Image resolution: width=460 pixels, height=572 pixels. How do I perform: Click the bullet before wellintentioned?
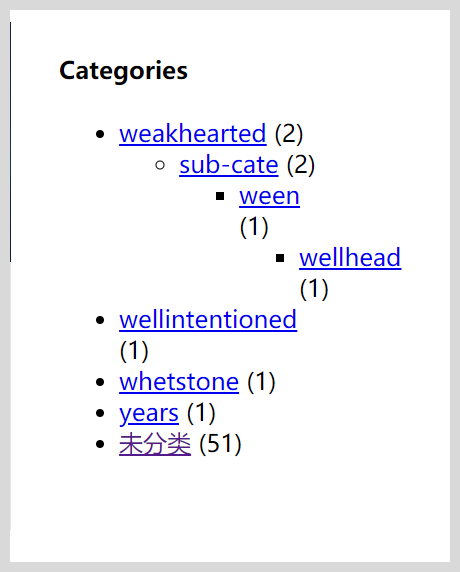100,320
